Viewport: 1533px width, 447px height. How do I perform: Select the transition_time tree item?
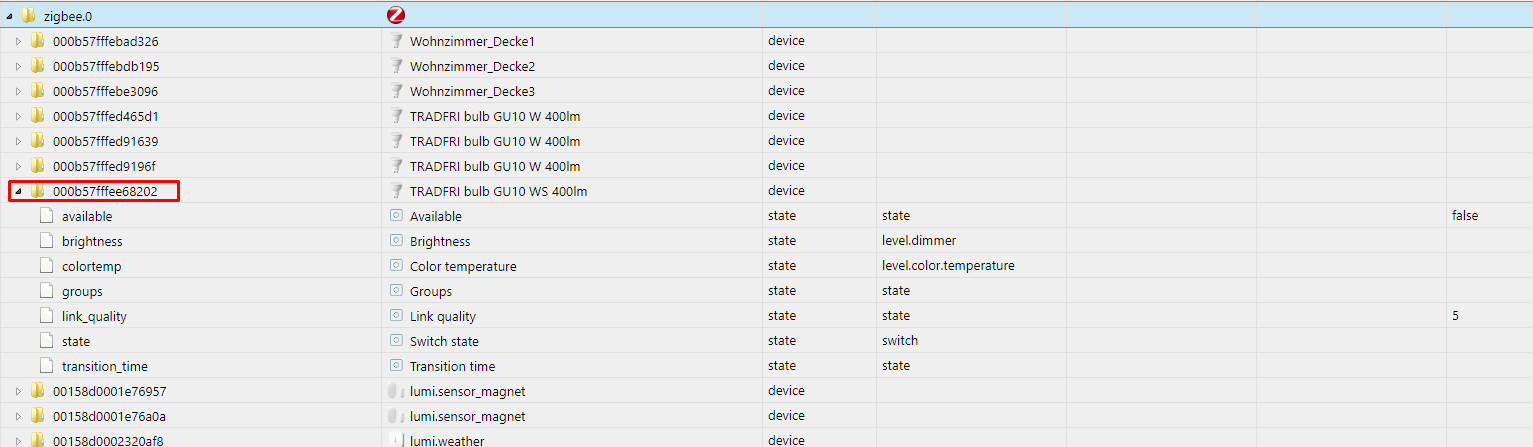pos(105,366)
